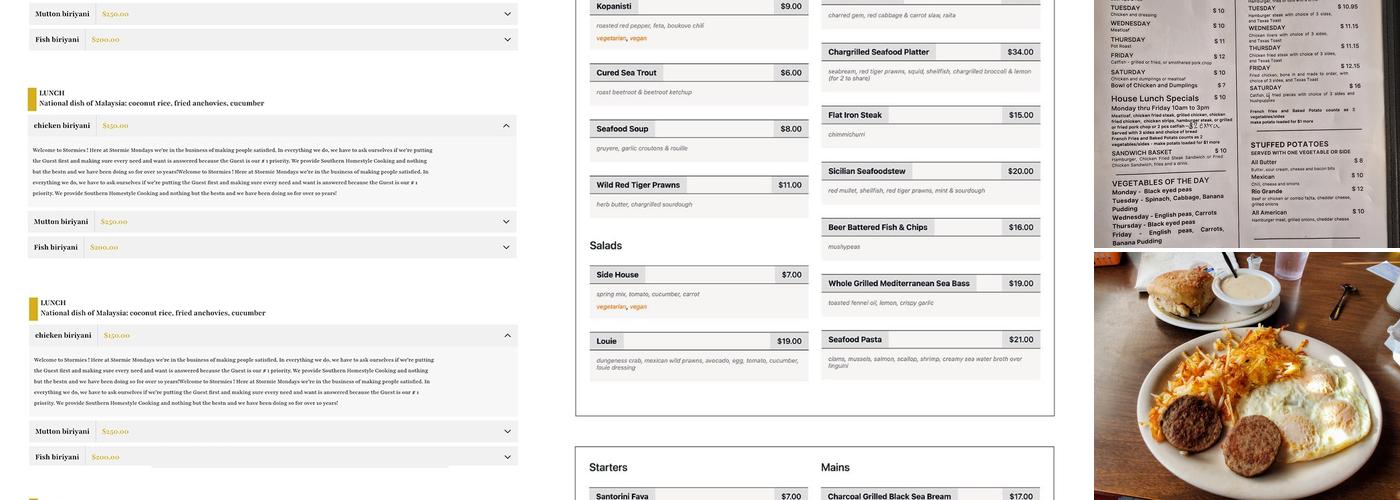Image resolution: width=1400 pixels, height=500 pixels.
Task: Click the yellow bar beside first LUNCH heading
Action: click(32, 99)
